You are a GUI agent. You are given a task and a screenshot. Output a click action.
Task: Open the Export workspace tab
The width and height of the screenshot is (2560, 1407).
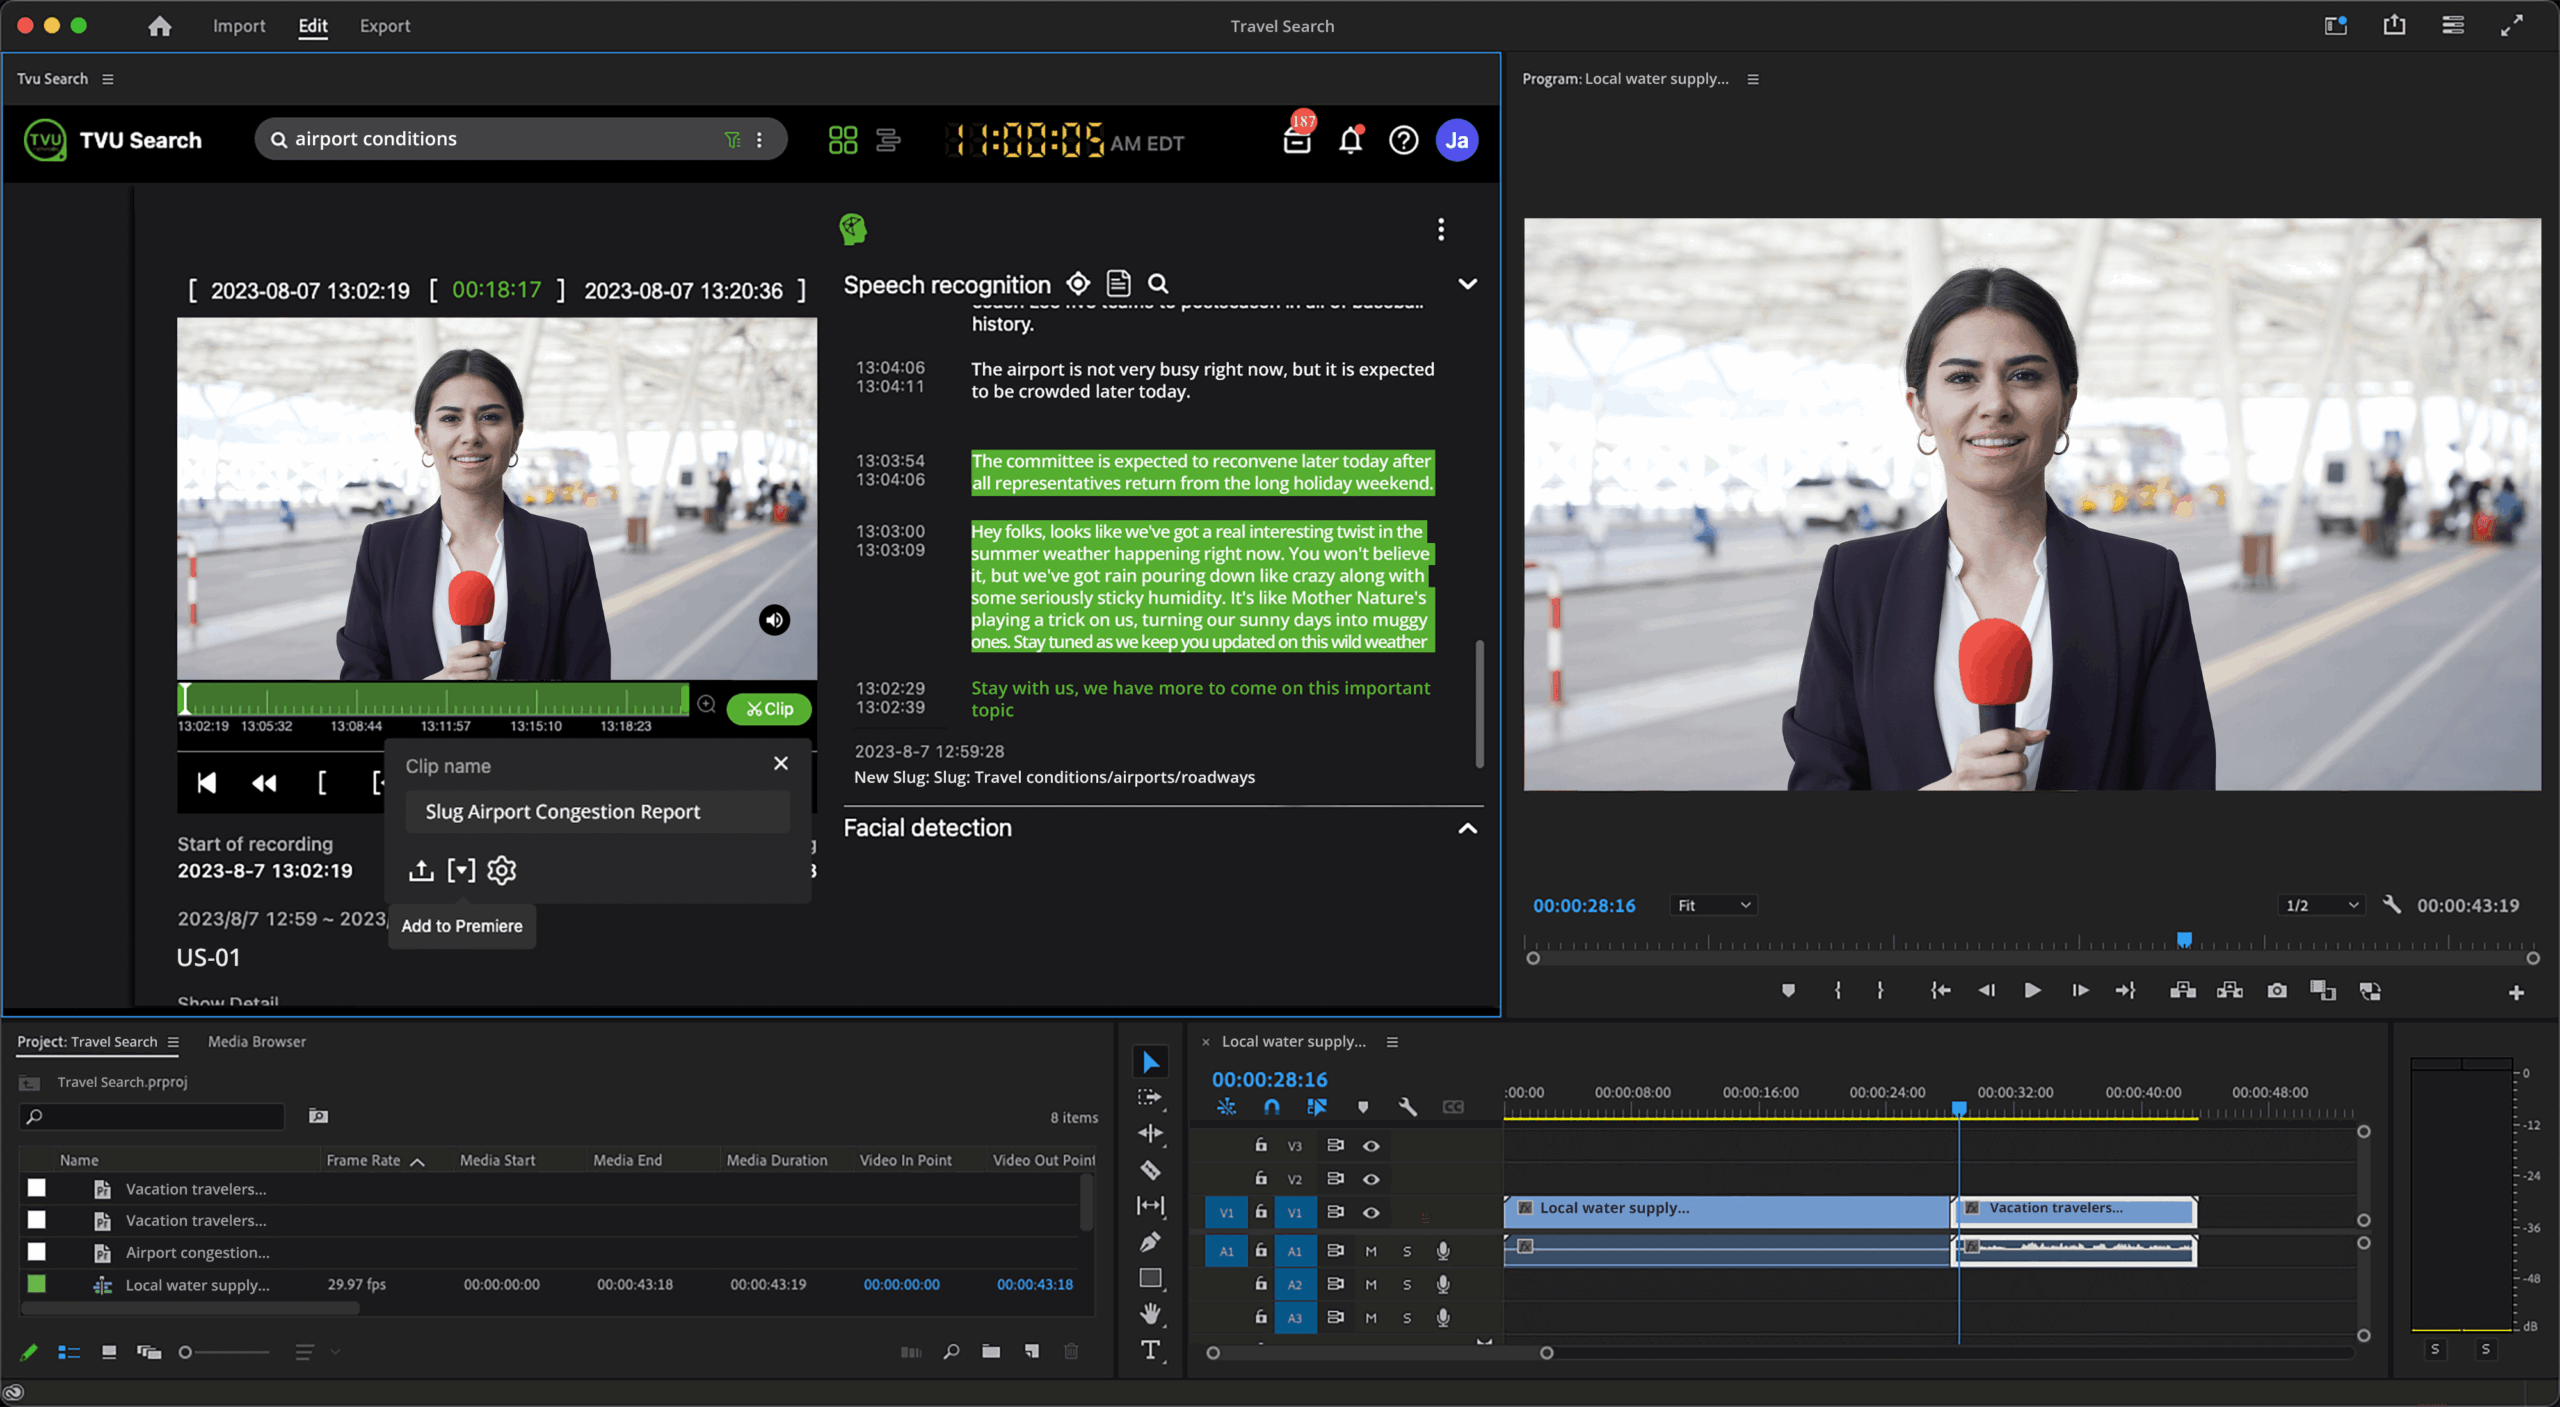coord(385,26)
